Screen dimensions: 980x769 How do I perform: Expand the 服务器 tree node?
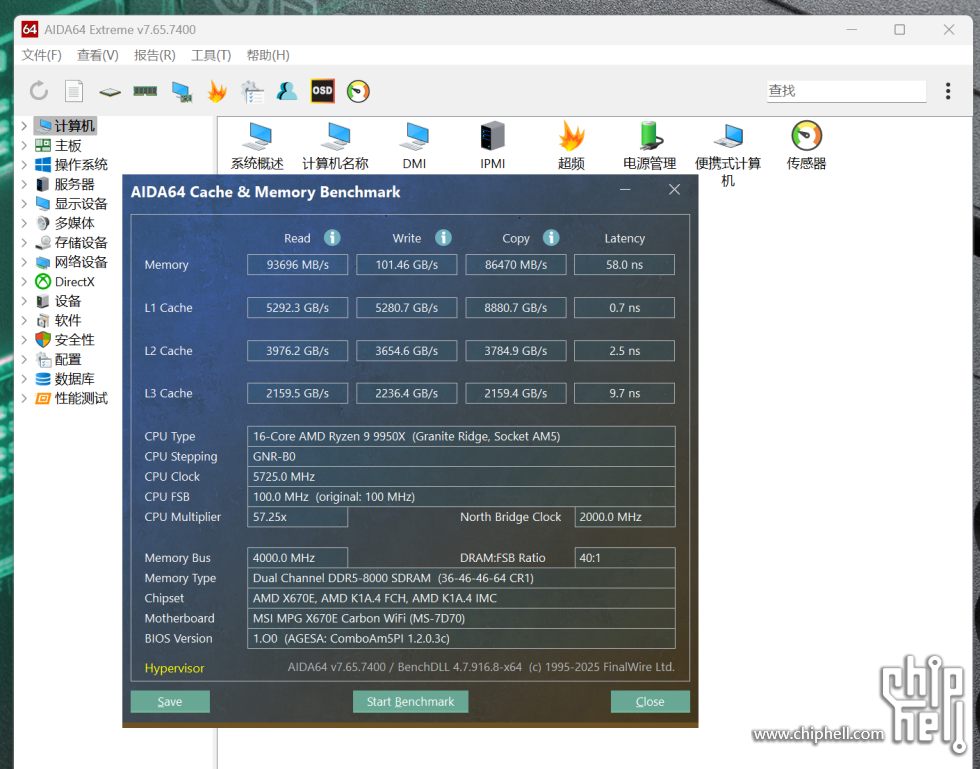point(24,184)
